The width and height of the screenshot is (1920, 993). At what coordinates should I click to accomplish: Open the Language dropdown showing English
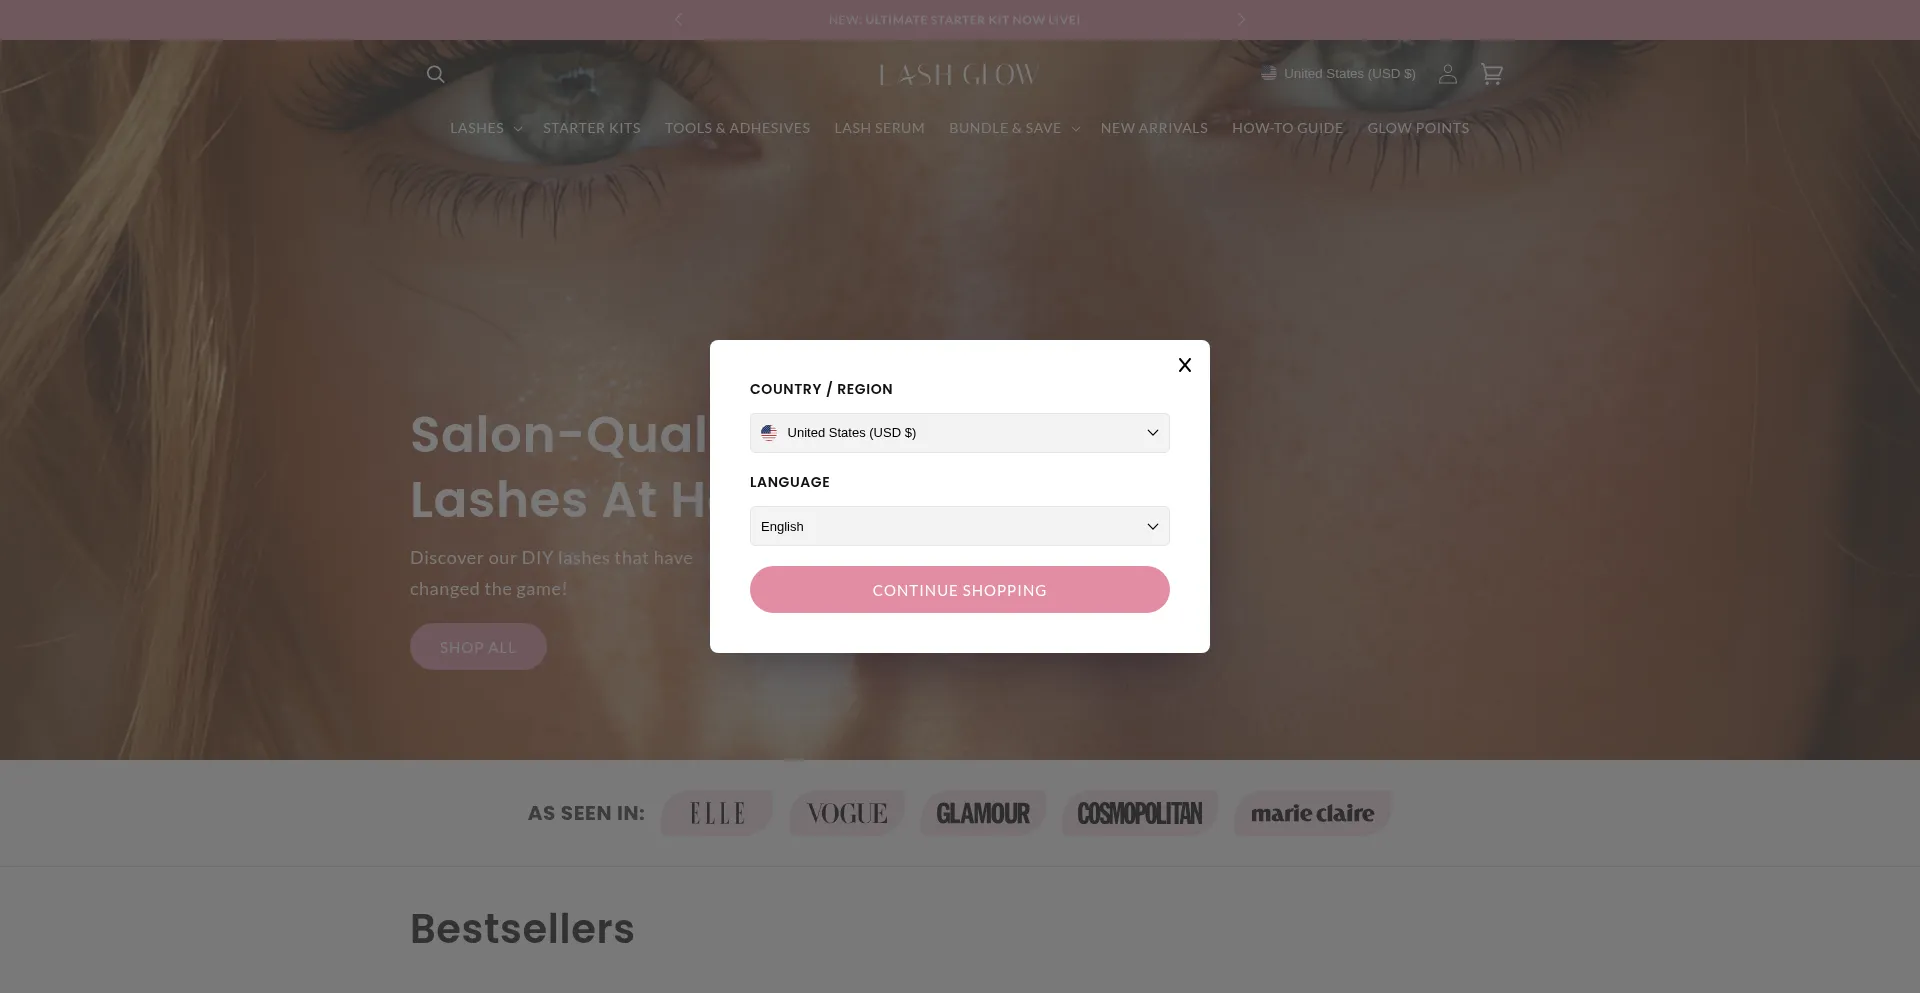click(x=960, y=526)
